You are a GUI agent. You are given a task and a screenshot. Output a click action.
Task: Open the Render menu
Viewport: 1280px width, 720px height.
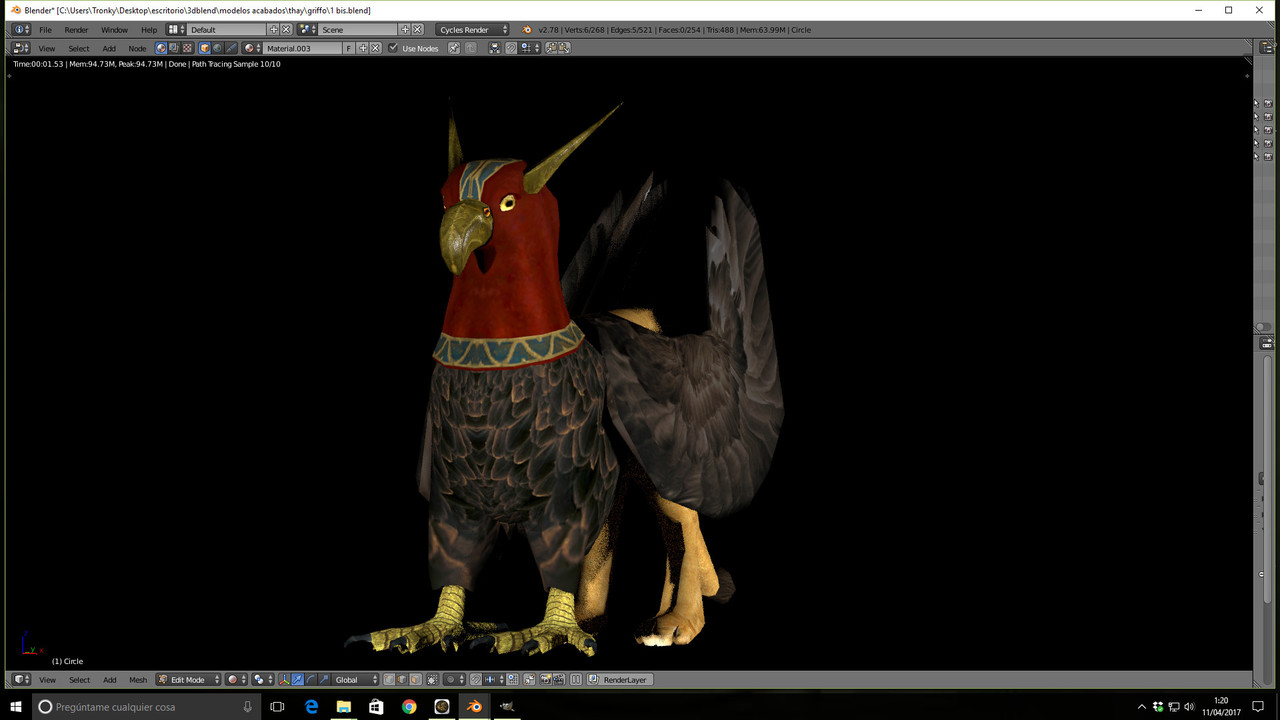(x=76, y=29)
